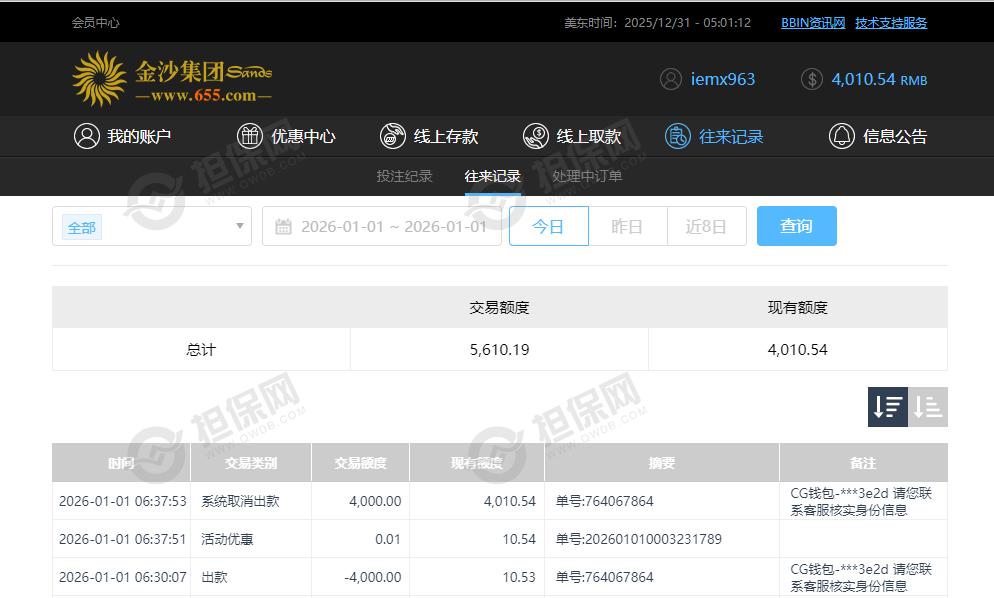This screenshot has width=994, height=598.
Task: Select the 今日 date range option
Action: click(x=548, y=226)
